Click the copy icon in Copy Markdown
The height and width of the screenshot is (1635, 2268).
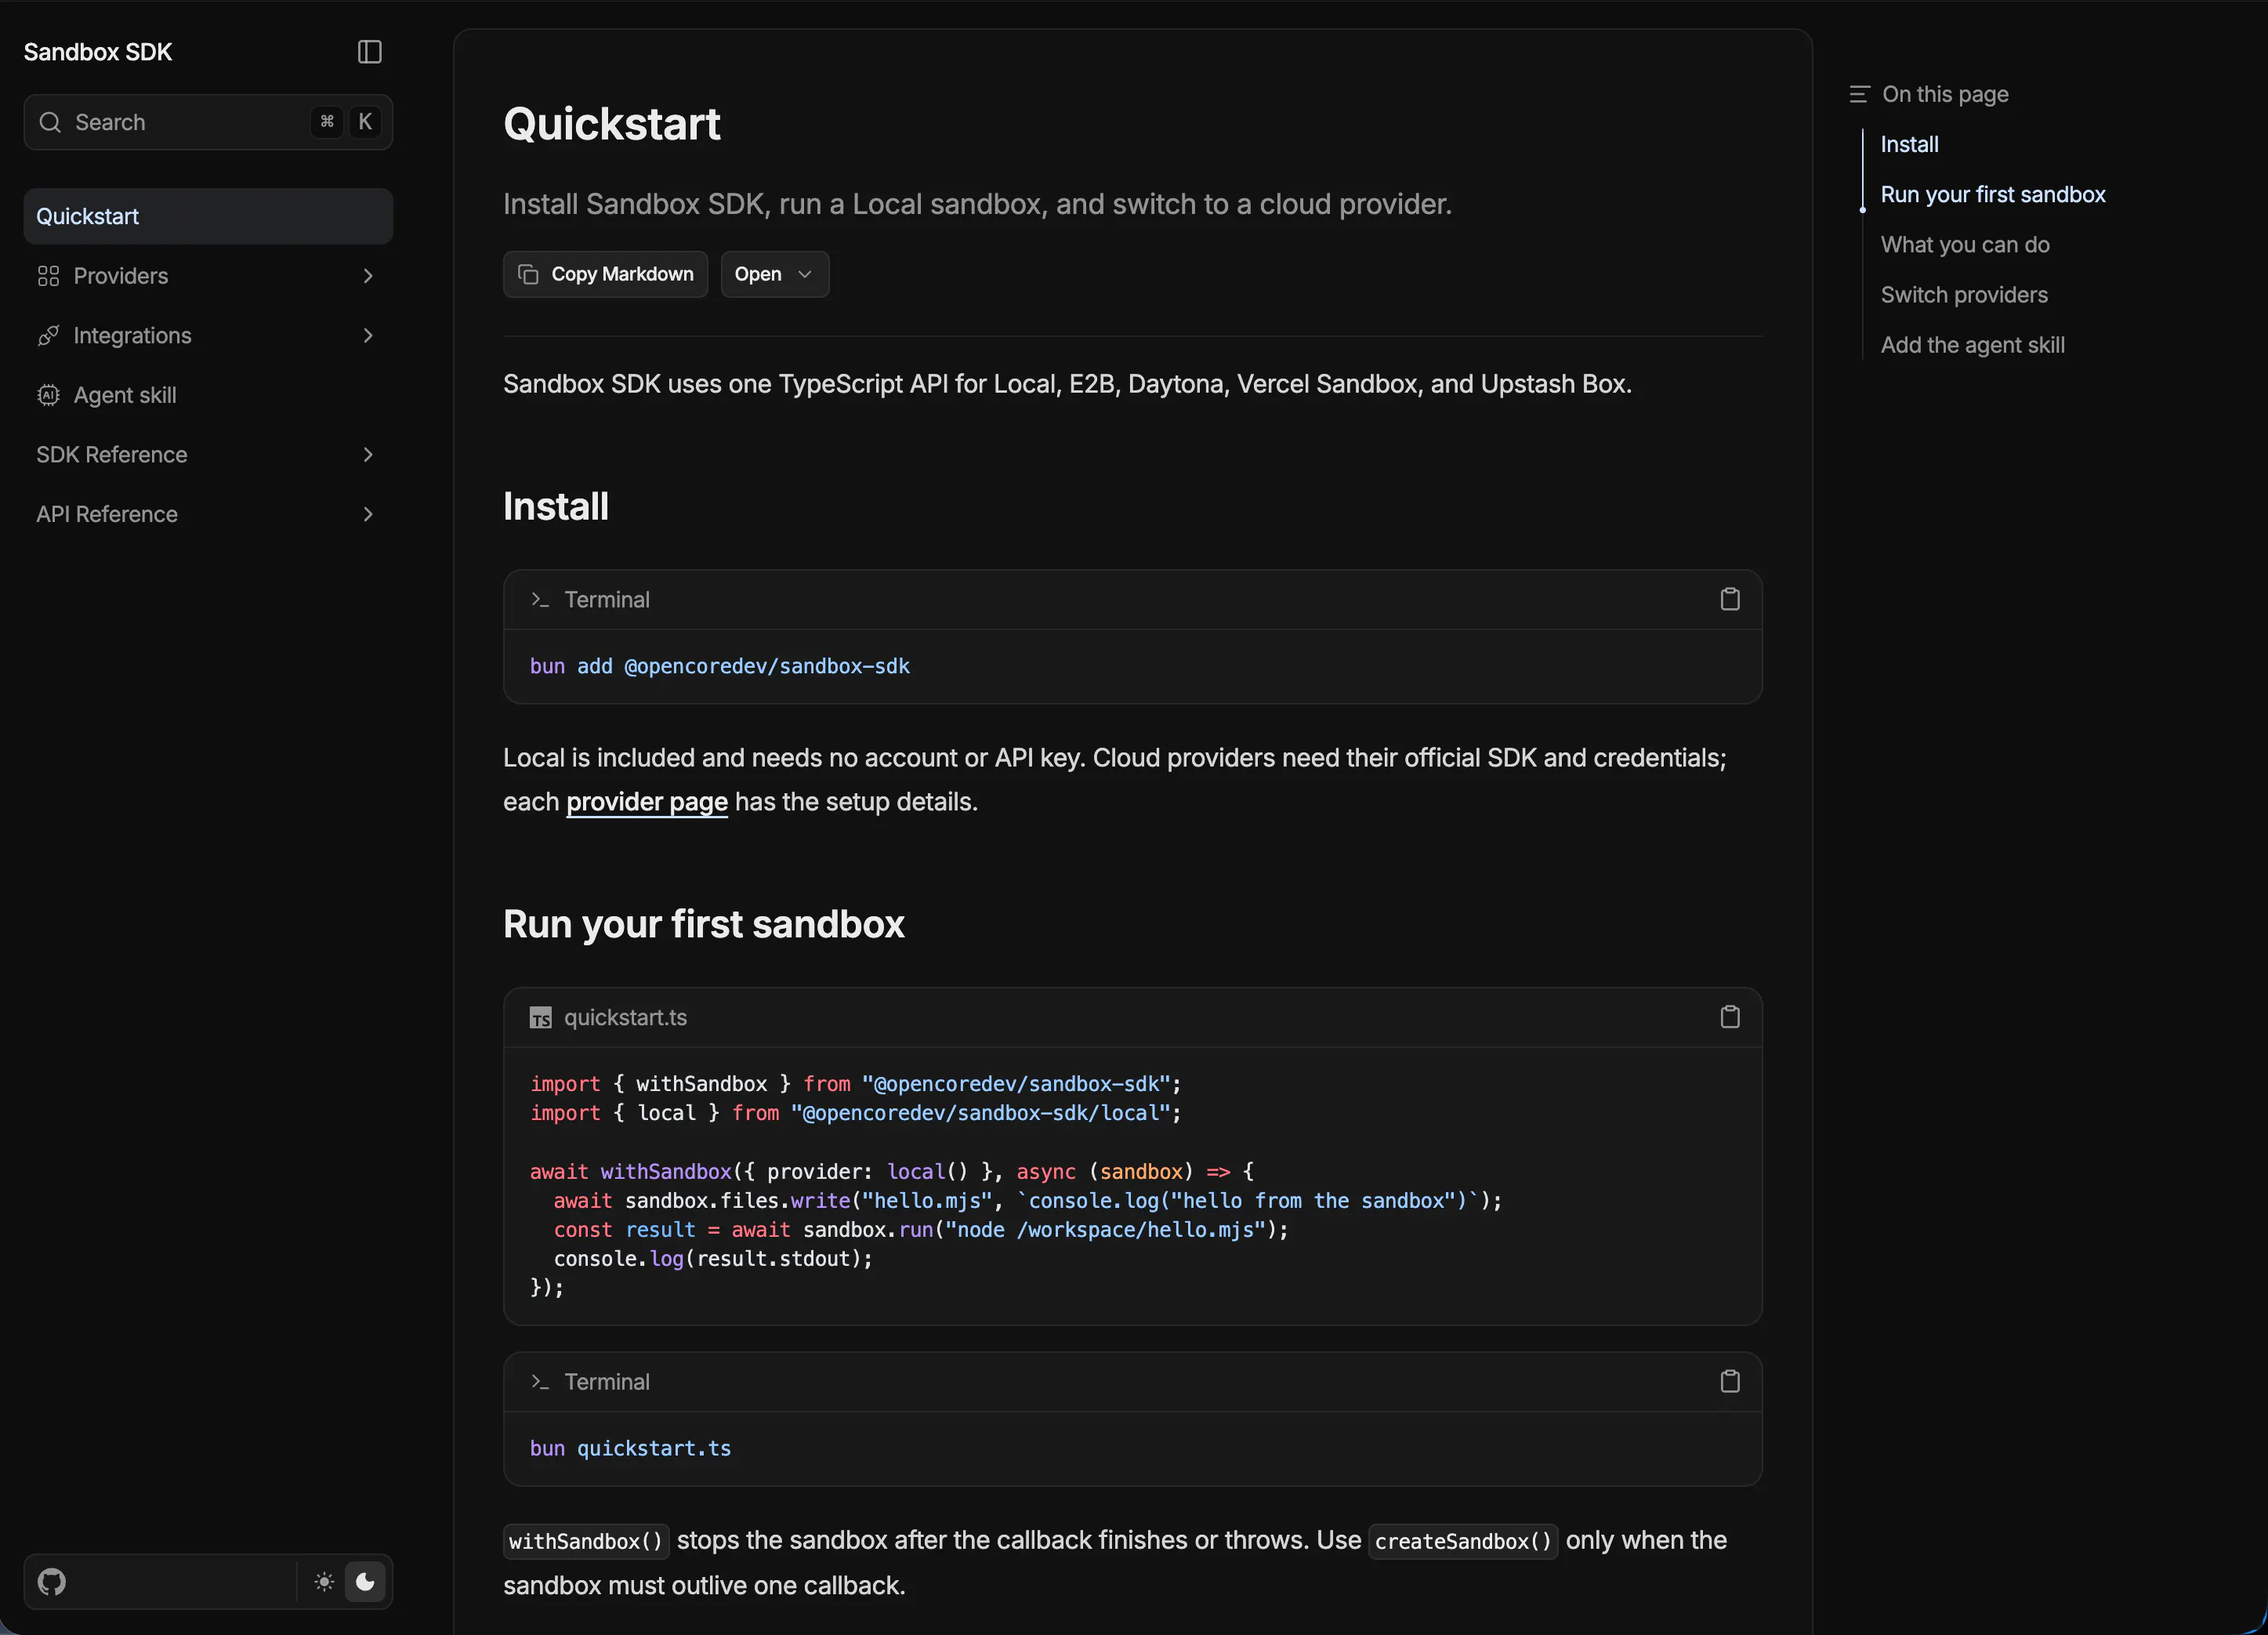pyautogui.click(x=528, y=274)
